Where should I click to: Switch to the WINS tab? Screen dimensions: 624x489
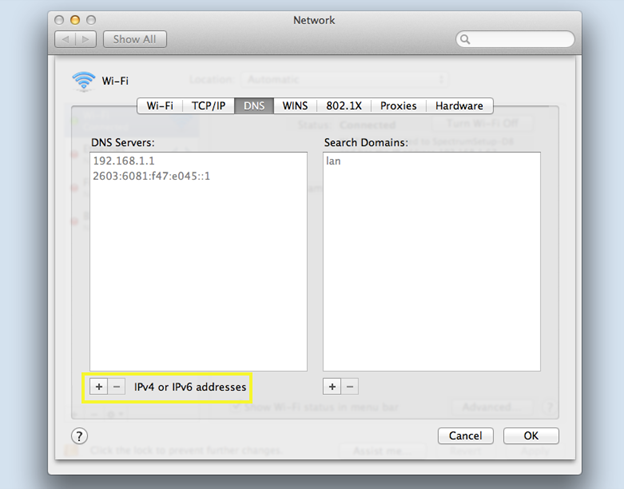[x=295, y=106]
